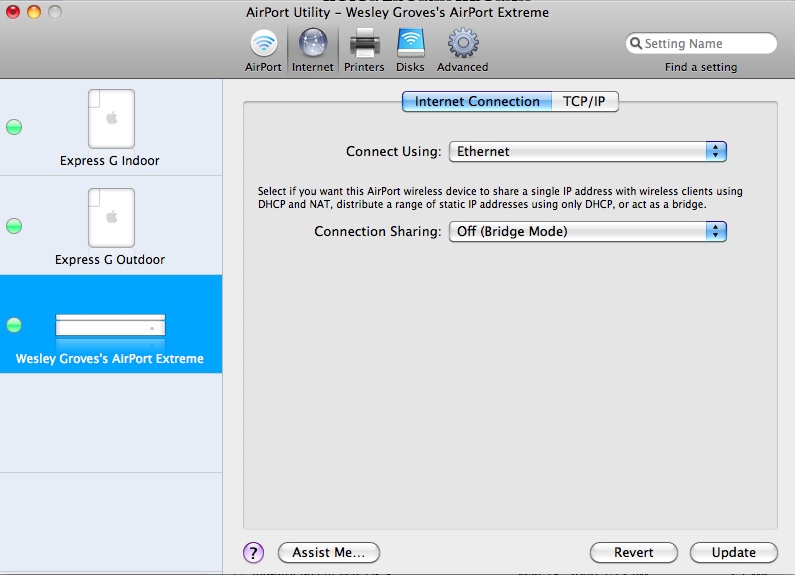Open the Printers settings icon
Screen dimensions: 795x575
(364, 50)
